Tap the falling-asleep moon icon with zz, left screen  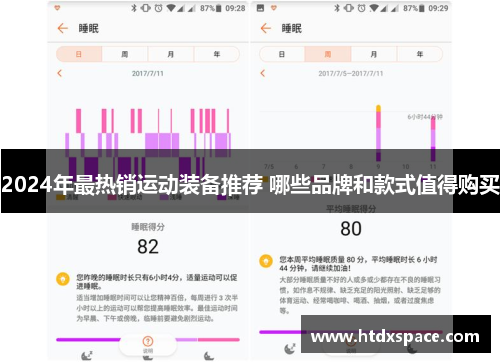click(87, 356)
